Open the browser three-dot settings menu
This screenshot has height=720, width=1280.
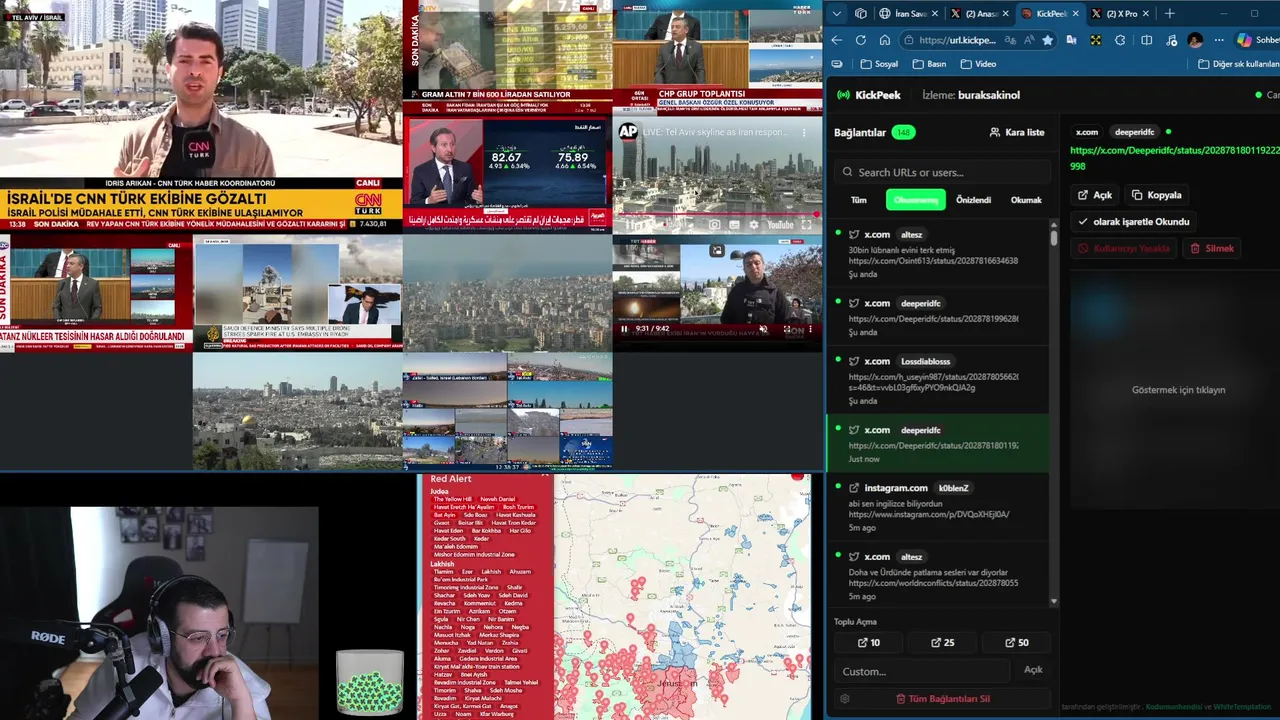[x=1219, y=40]
